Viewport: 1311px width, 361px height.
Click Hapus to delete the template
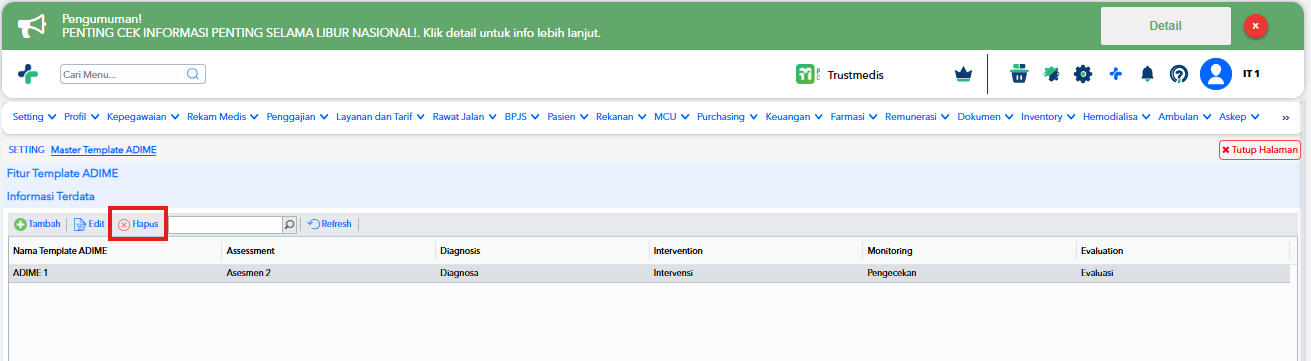[x=138, y=224]
